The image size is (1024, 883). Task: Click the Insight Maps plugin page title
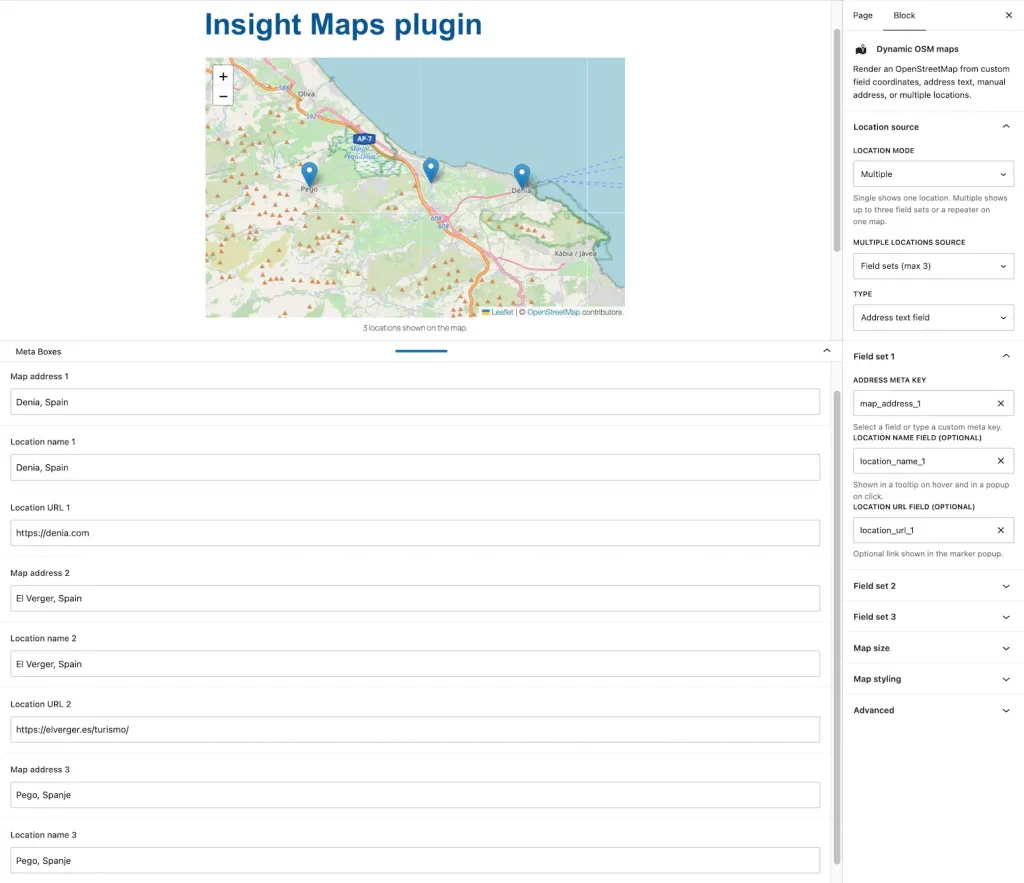click(x=344, y=25)
